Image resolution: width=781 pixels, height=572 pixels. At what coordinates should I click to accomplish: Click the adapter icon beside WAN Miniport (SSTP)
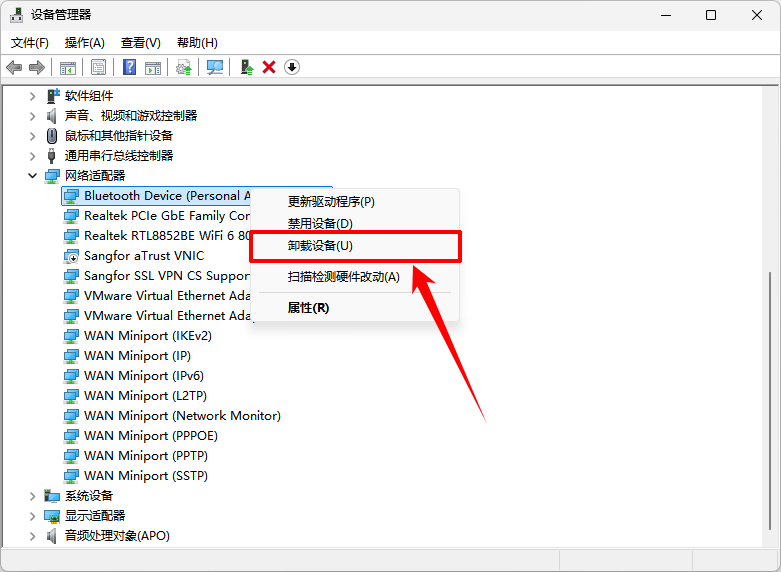(x=71, y=476)
